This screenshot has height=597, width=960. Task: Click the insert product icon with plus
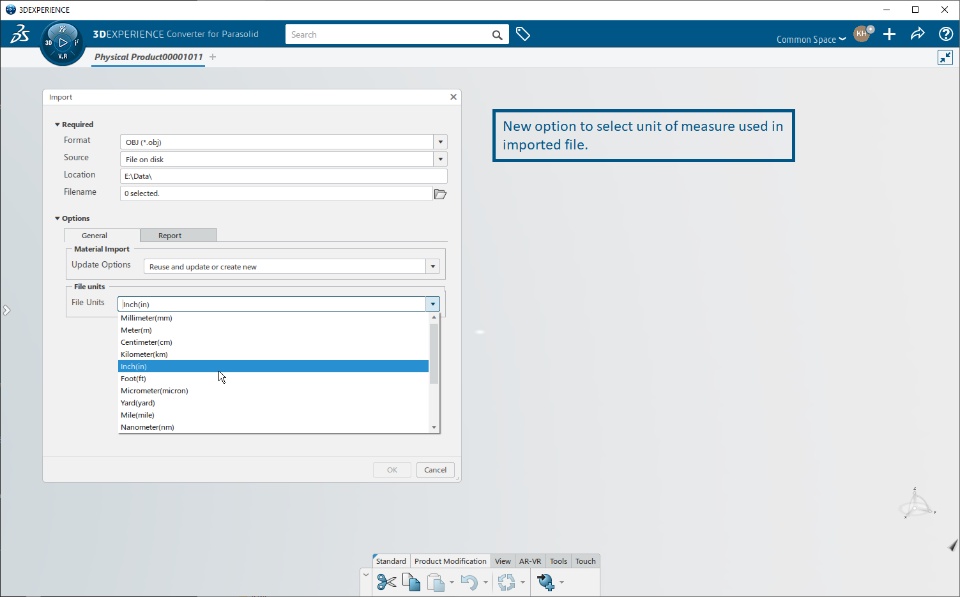click(546, 582)
